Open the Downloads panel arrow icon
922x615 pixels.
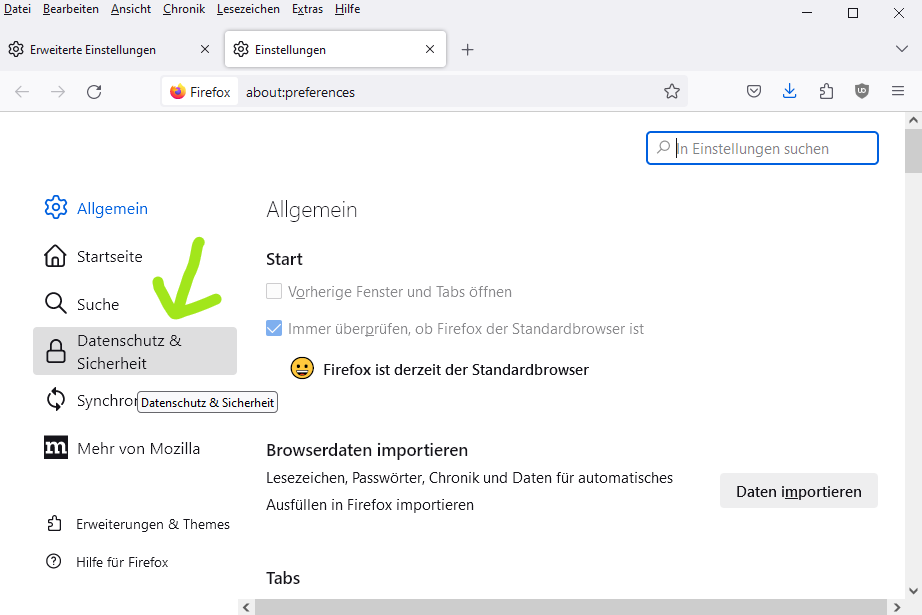click(790, 92)
